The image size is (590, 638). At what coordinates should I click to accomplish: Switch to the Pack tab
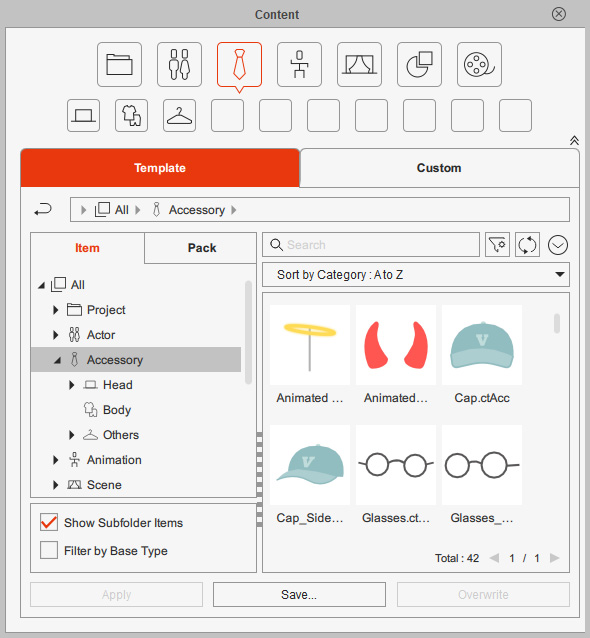202,248
